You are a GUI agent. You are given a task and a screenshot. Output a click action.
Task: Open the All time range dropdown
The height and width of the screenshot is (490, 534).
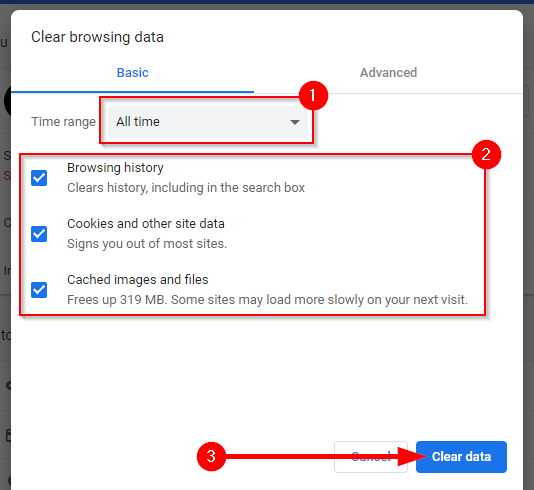[208, 122]
